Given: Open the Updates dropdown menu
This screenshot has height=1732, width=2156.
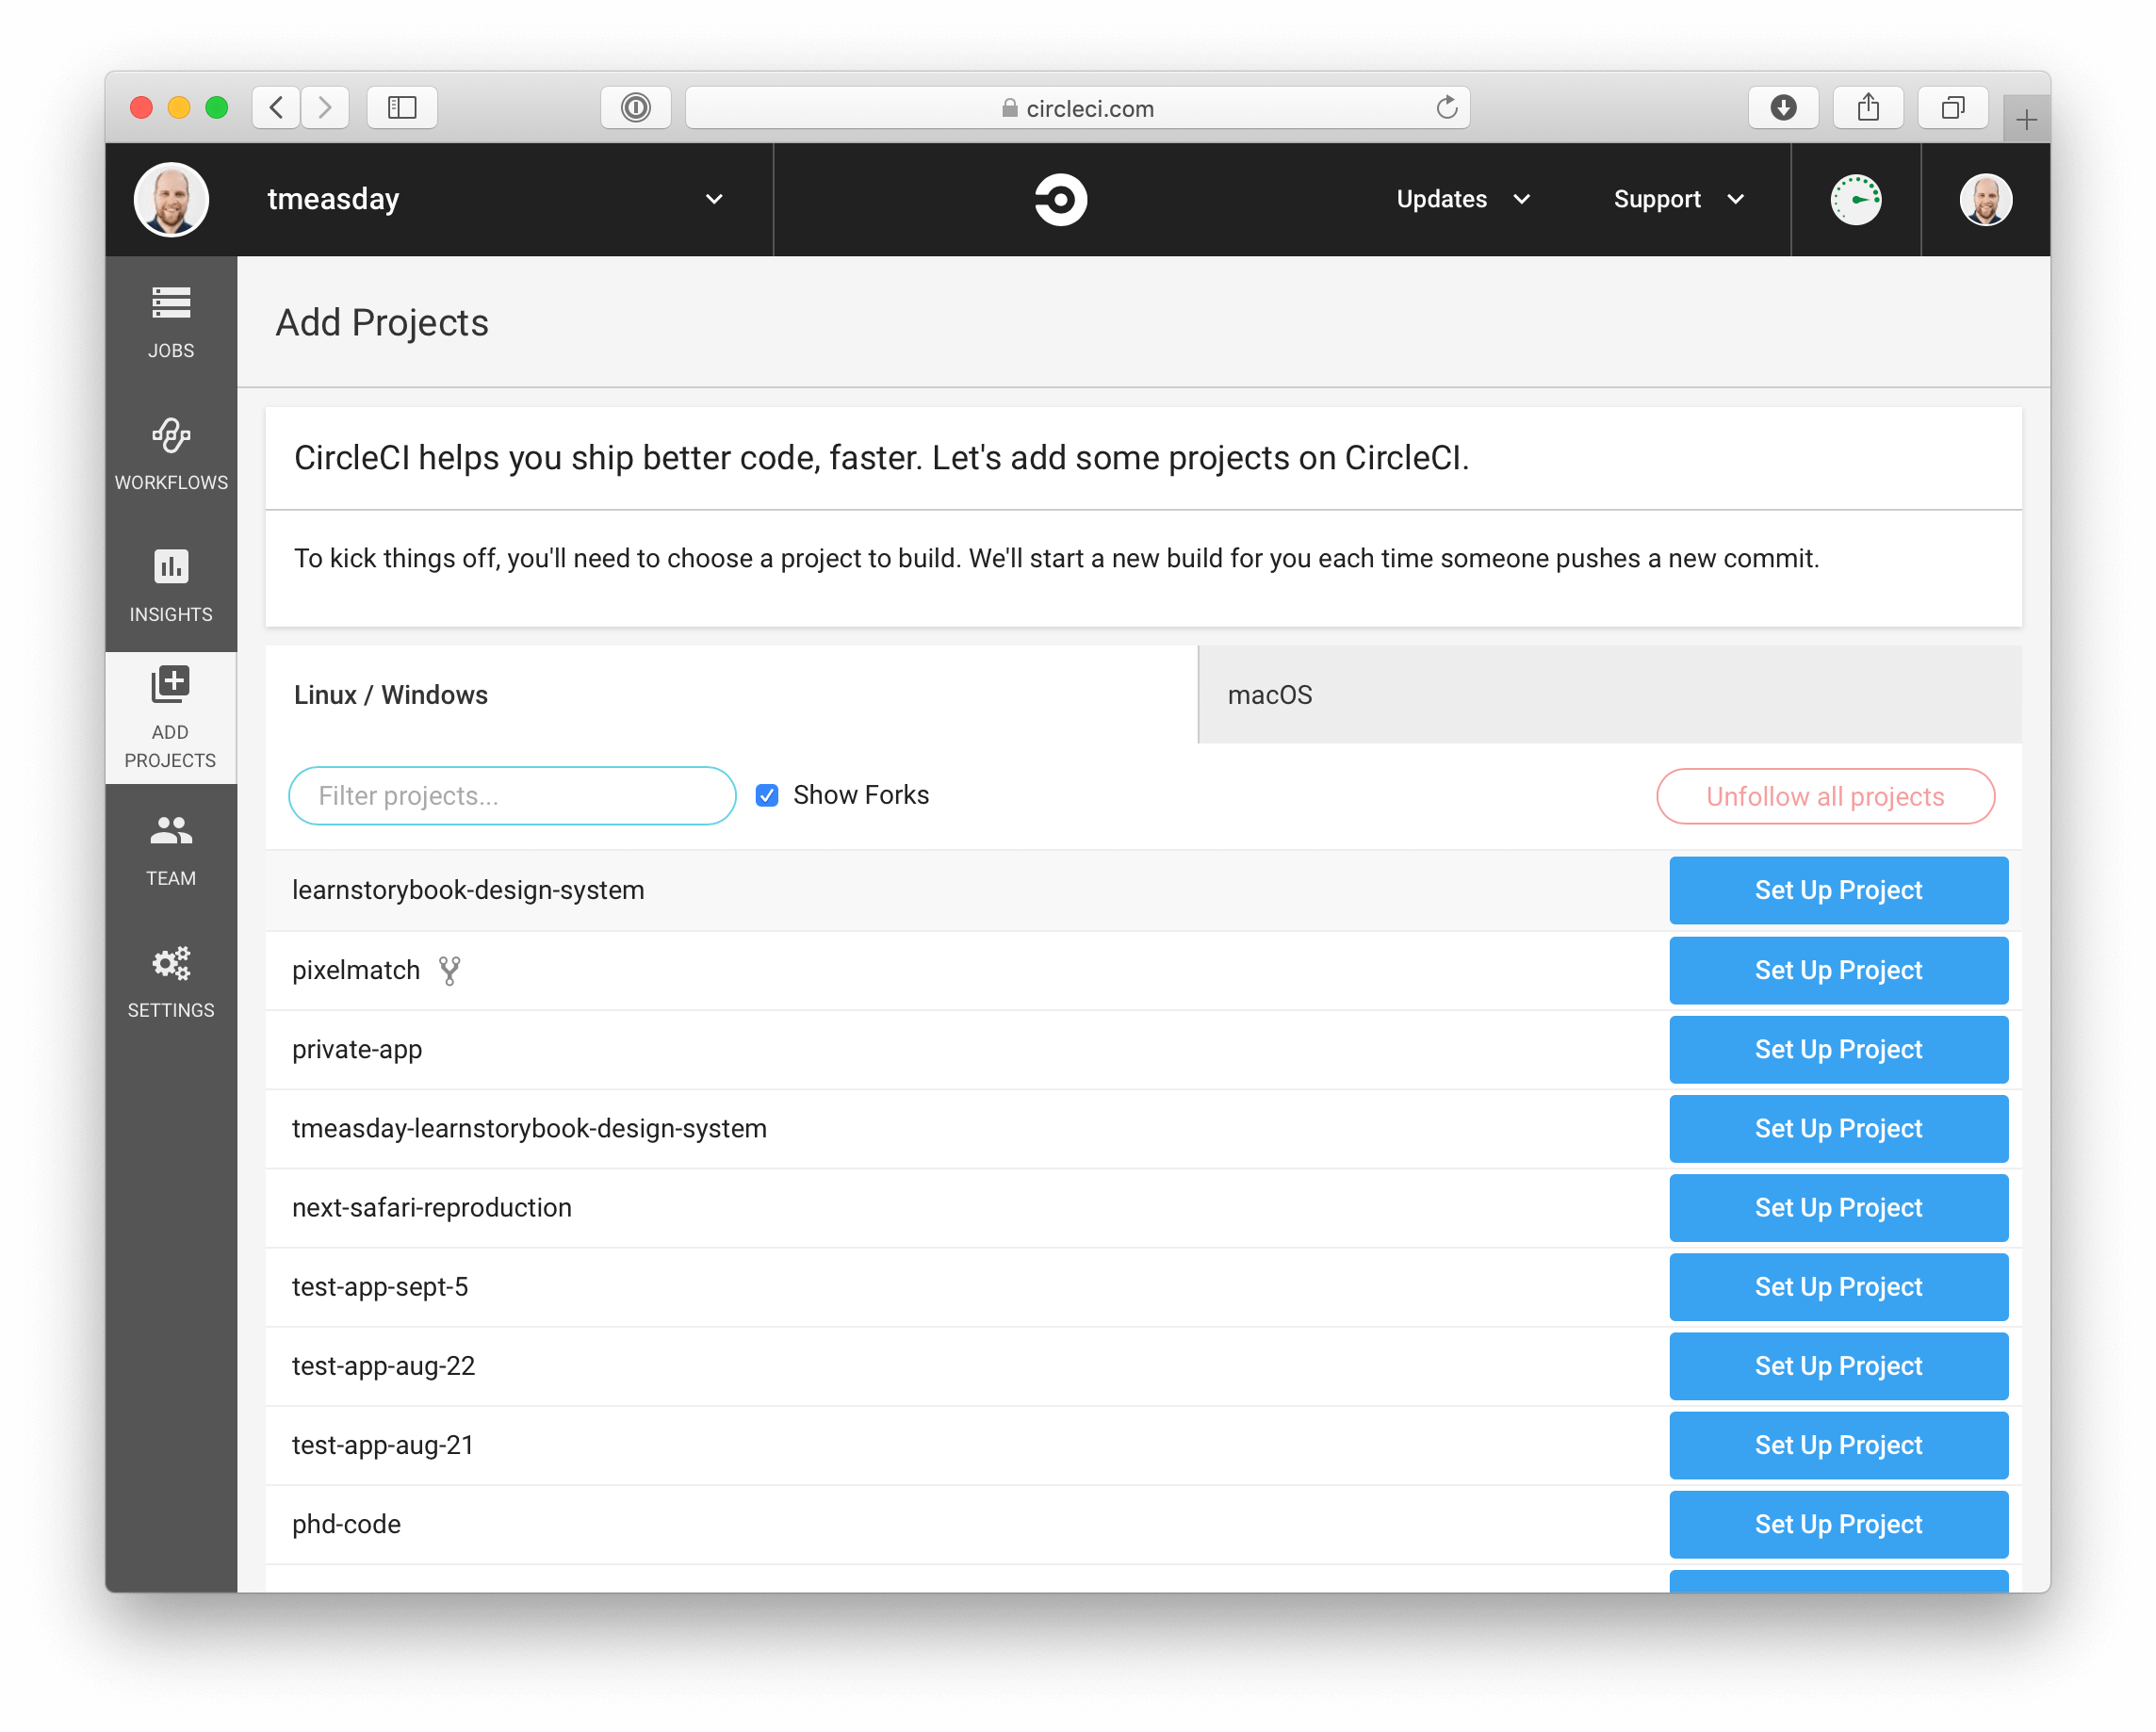Looking at the screenshot, I should [x=1463, y=200].
